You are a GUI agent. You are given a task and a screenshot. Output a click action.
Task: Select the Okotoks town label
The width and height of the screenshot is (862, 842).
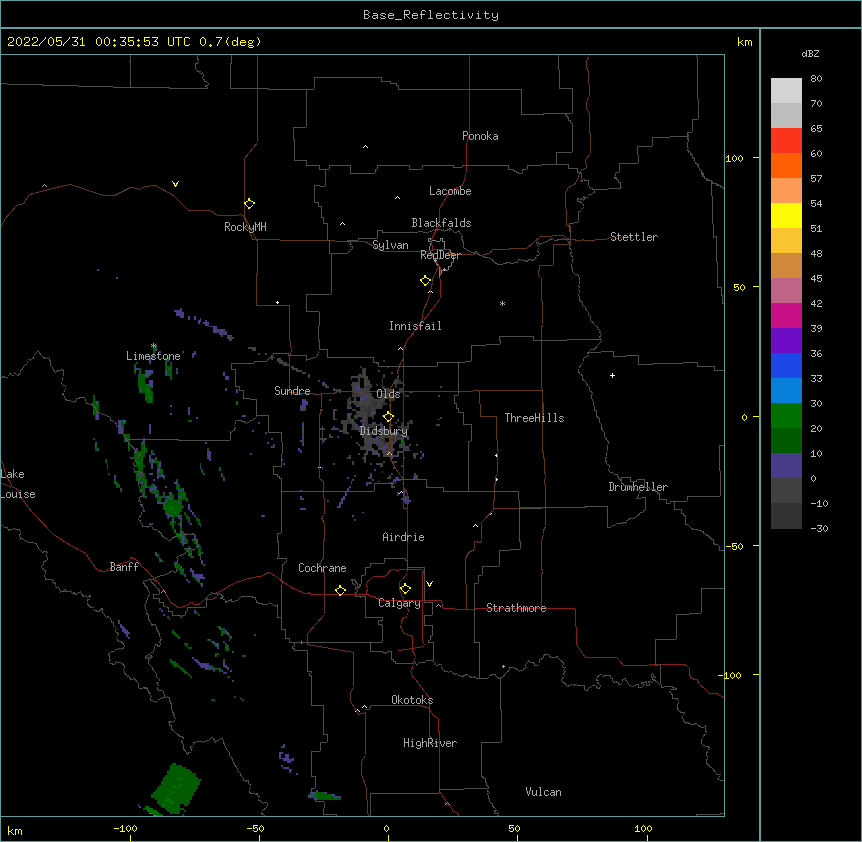pyautogui.click(x=412, y=700)
